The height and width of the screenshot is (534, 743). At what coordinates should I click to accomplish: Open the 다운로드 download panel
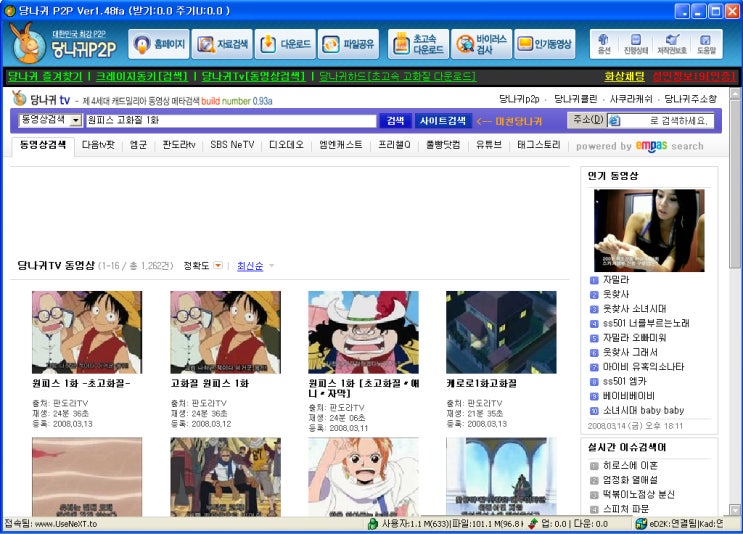(x=284, y=44)
